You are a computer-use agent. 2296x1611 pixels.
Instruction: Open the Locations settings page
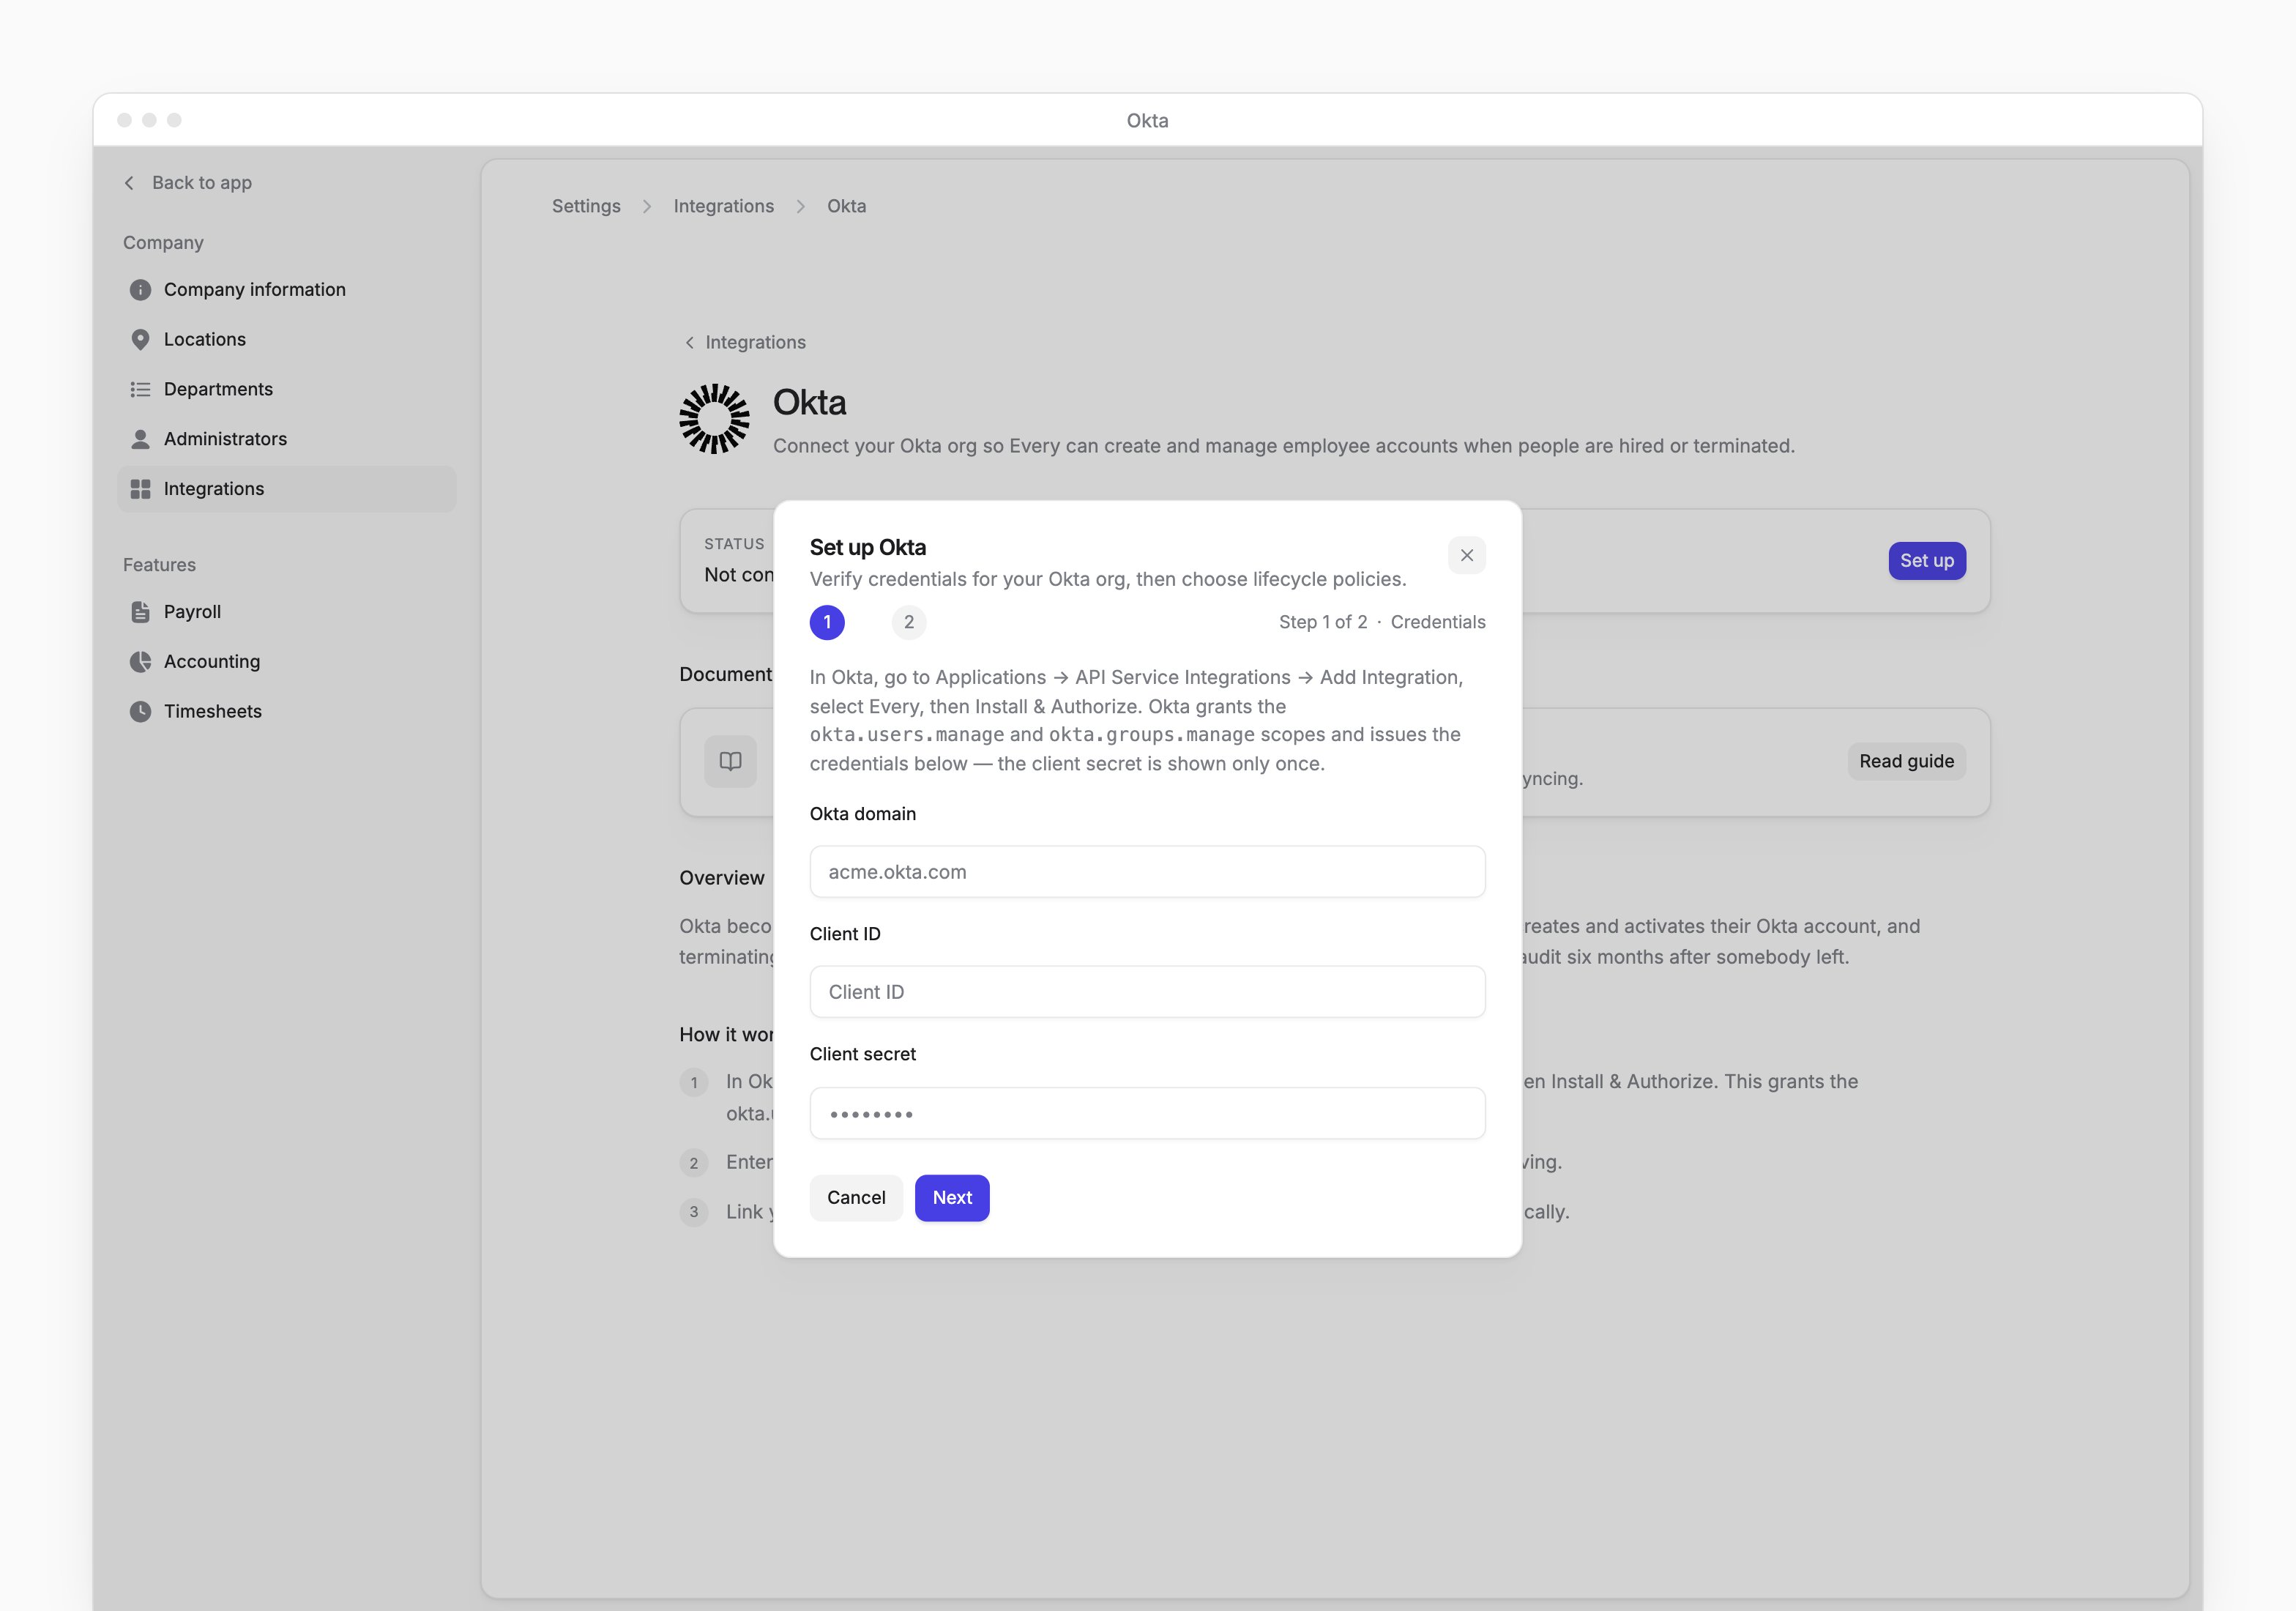[x=287, y=339]
